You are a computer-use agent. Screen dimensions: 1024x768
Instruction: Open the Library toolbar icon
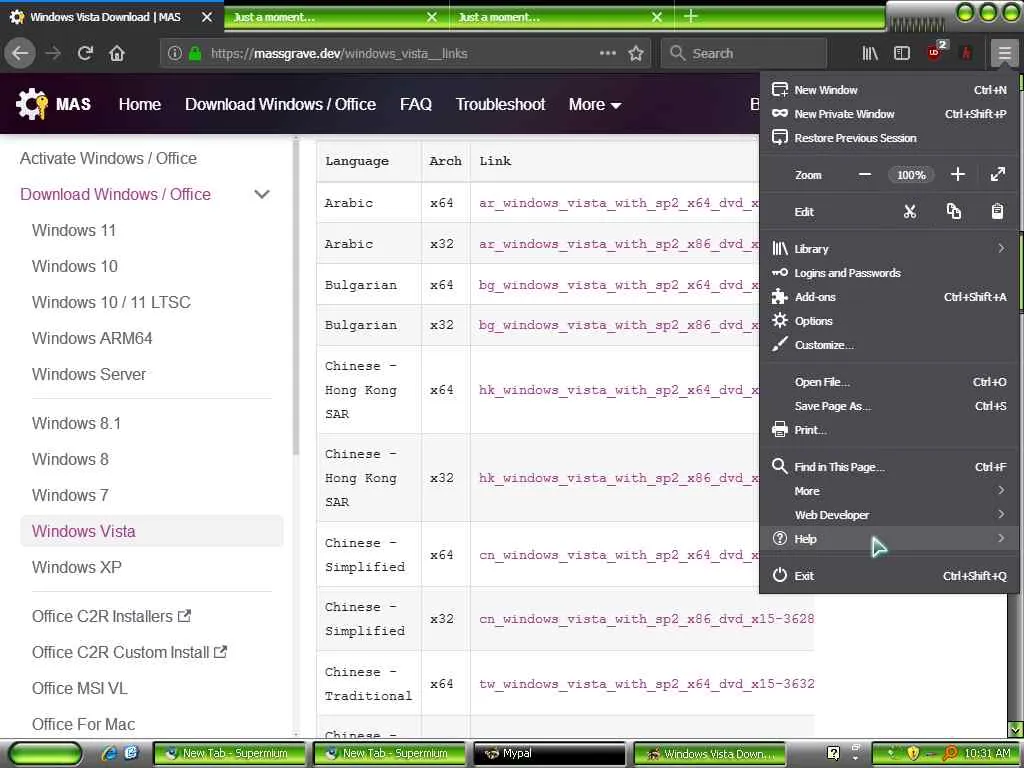pyautogui.click(x=870, y=53)
